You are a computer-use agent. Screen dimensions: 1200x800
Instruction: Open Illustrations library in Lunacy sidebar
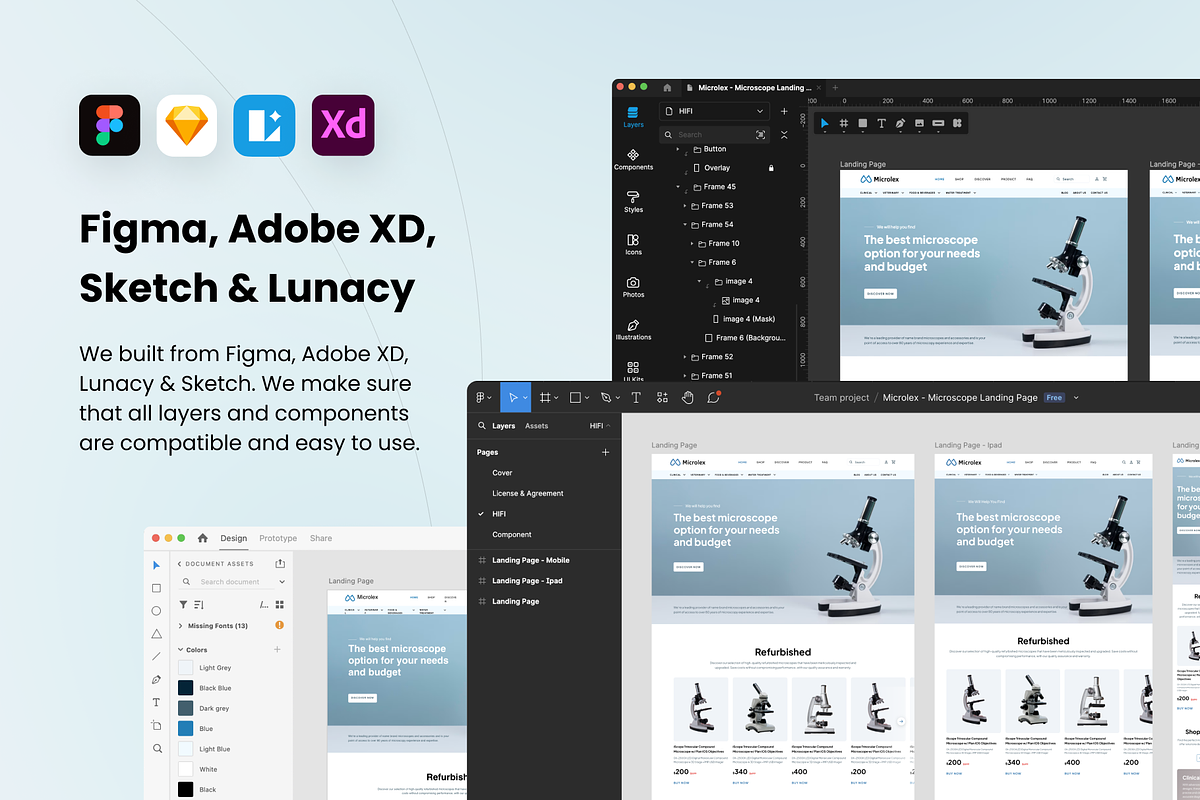(633, 330)
